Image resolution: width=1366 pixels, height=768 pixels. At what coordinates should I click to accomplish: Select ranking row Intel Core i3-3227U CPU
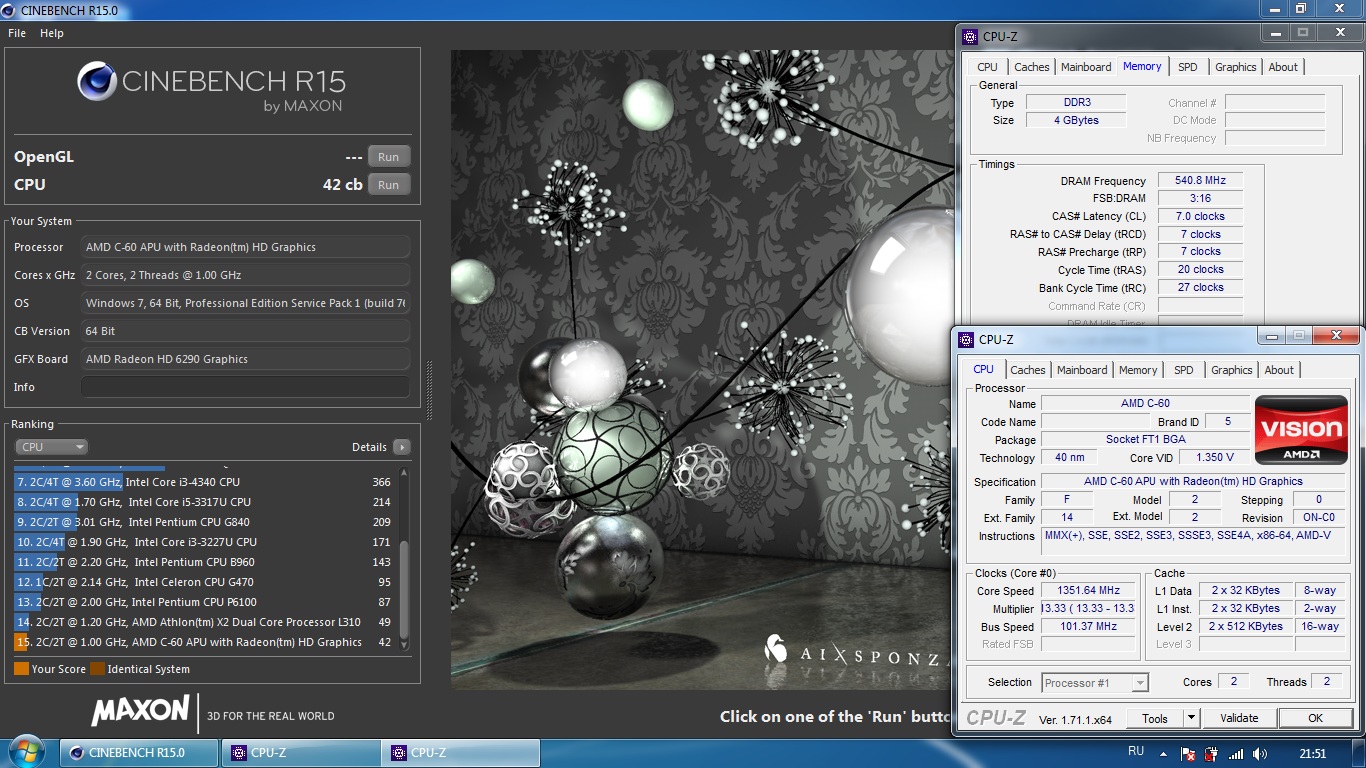[x=204, y=542]
